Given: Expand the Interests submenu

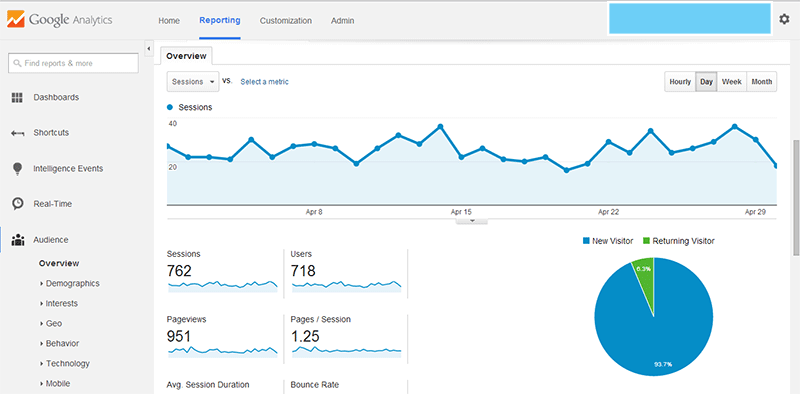Looking at the screenshot, I should tap(62, 303).
